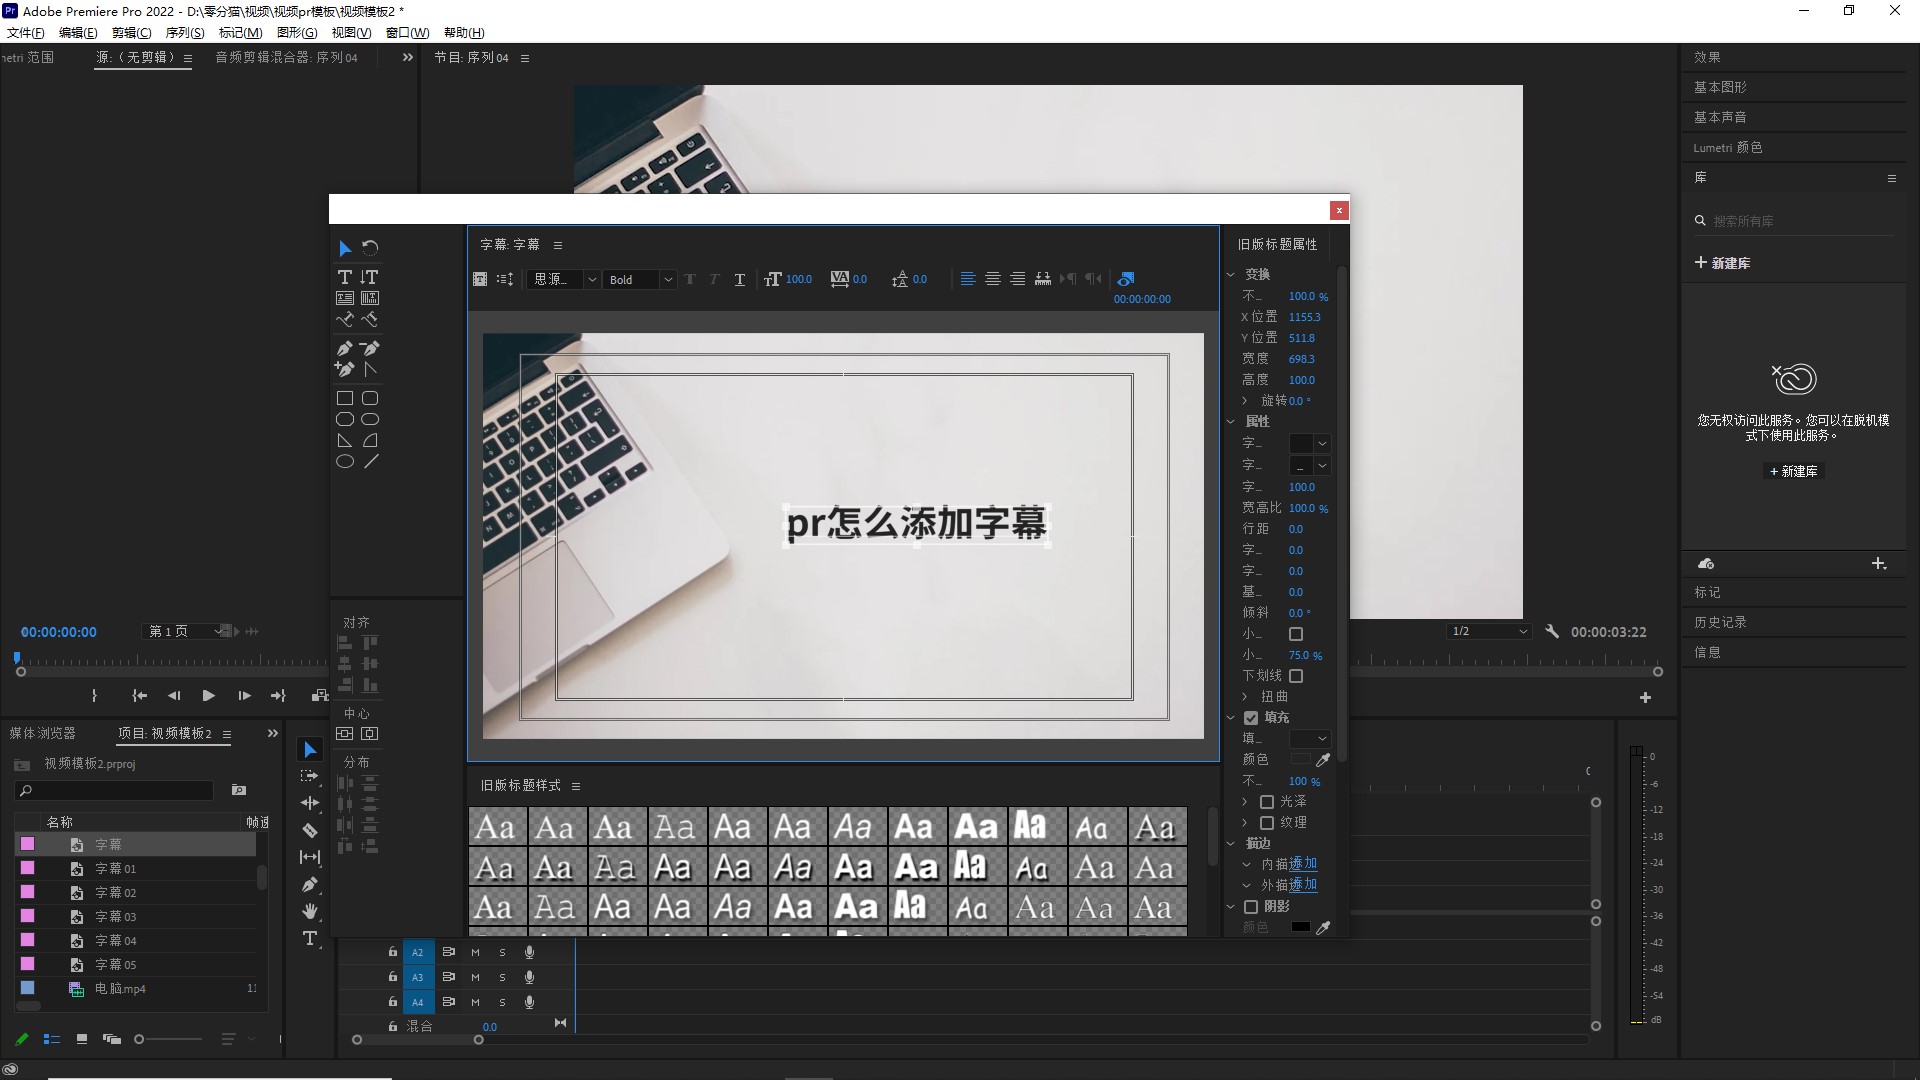This screenshot has width=1920, height=1080.
Task: Collapse the 变换 transform section
Action: [1232, 274]
